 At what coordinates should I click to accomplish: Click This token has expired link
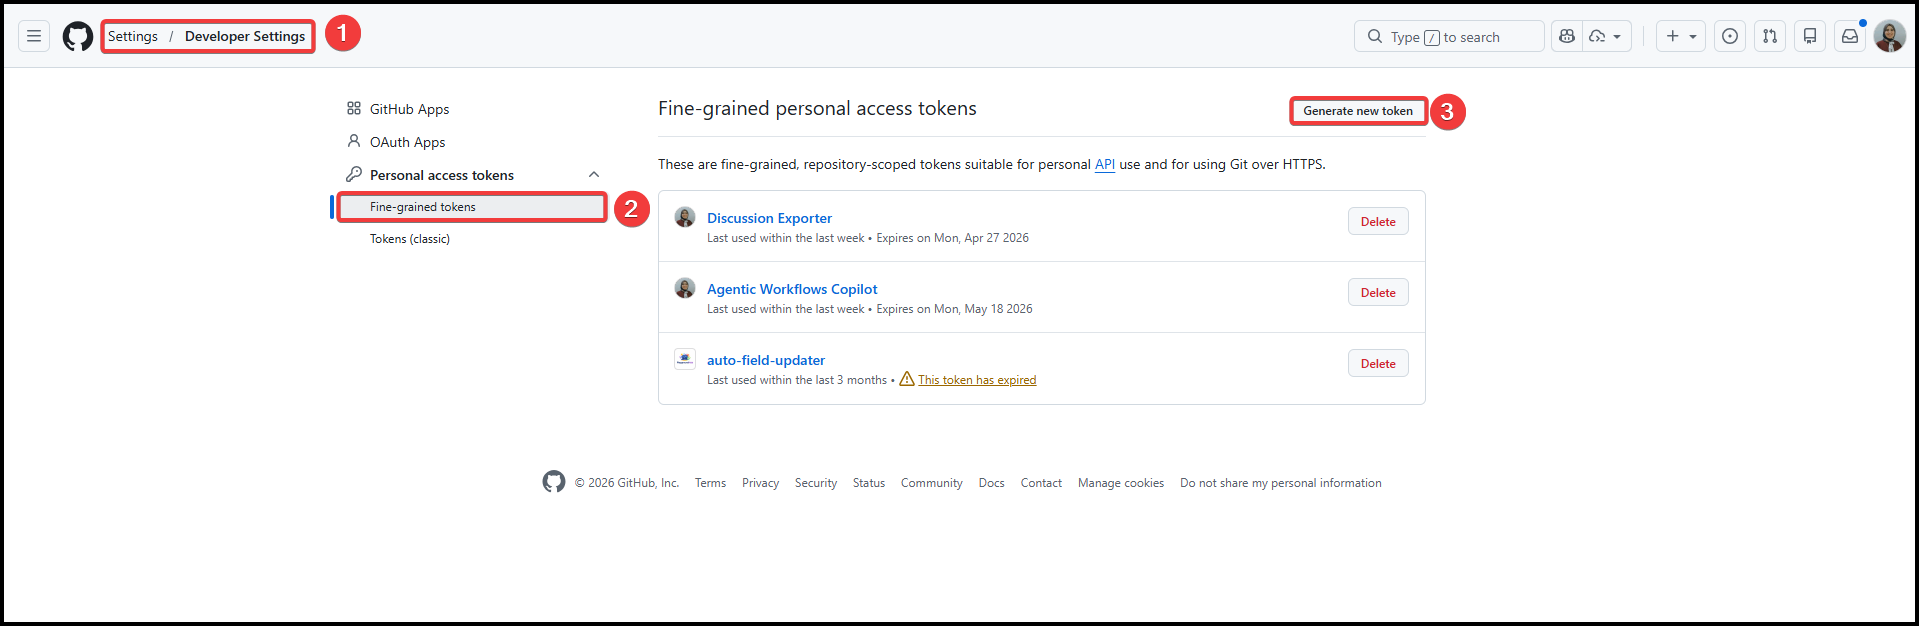(976, 380)
